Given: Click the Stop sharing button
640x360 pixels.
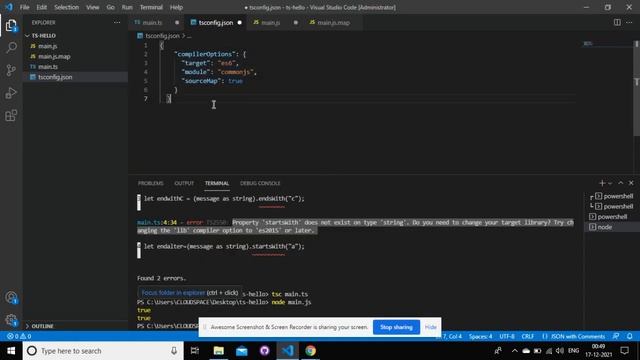Looking at the screenshot, I should tap(396, 327).
